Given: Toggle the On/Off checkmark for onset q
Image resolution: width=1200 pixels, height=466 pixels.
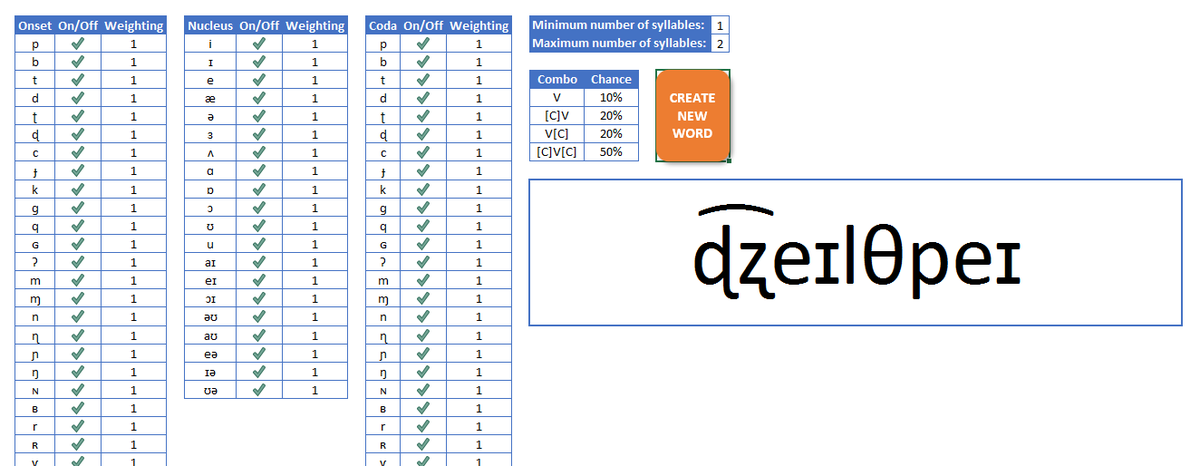Looking at the screenshot, I should click(77, 226).
